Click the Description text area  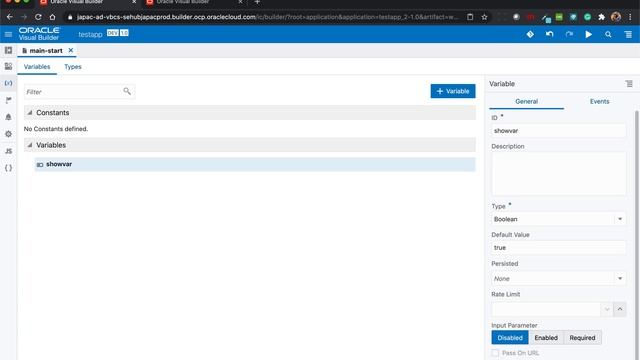point(558,174)
